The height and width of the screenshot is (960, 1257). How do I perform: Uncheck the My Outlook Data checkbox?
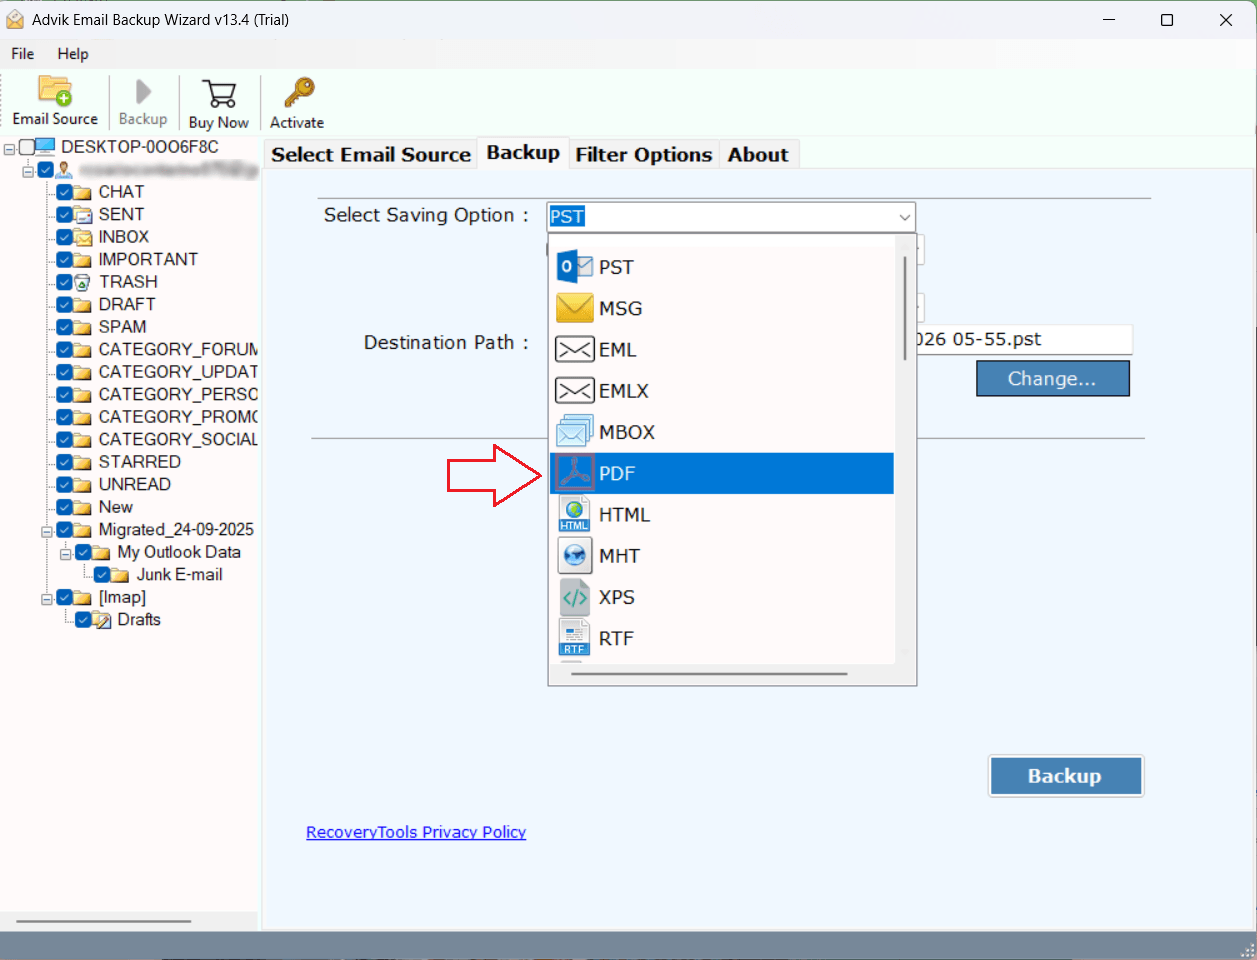[84, 552]
